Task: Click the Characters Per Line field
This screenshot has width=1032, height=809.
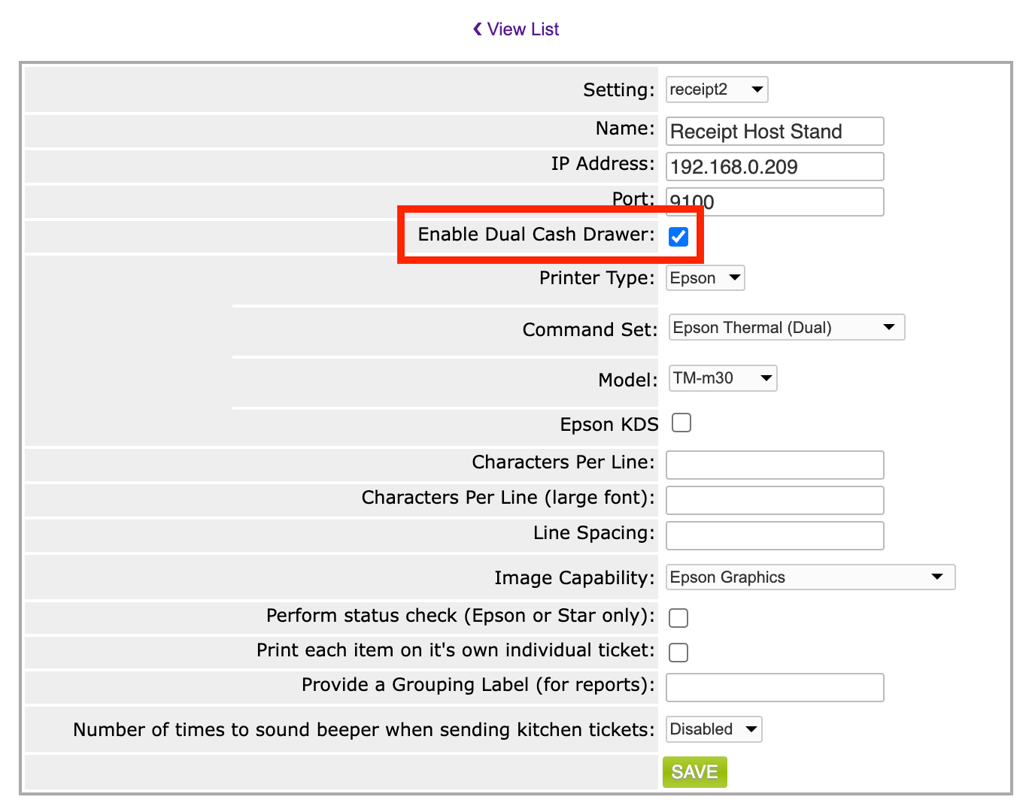Action: click(775, 465)
